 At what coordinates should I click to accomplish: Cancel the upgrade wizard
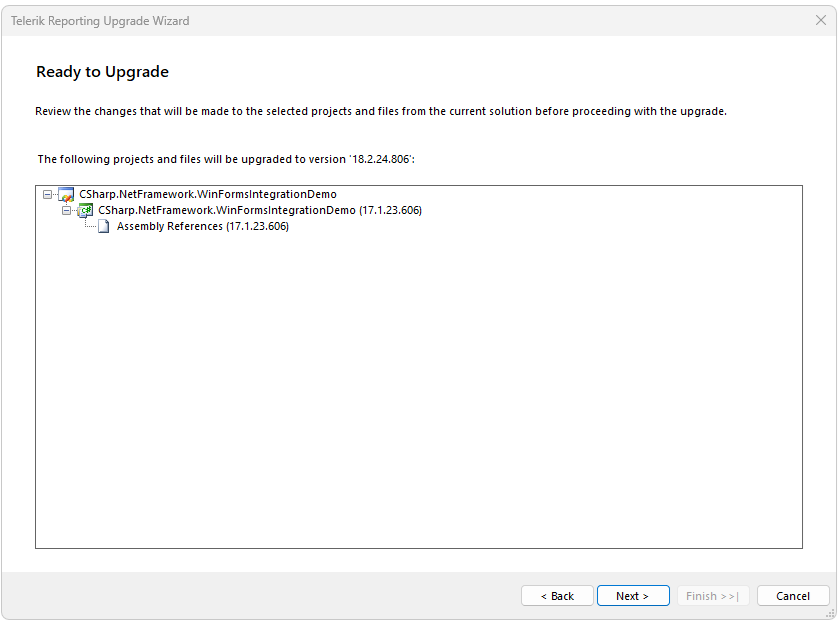click(793, 596)
